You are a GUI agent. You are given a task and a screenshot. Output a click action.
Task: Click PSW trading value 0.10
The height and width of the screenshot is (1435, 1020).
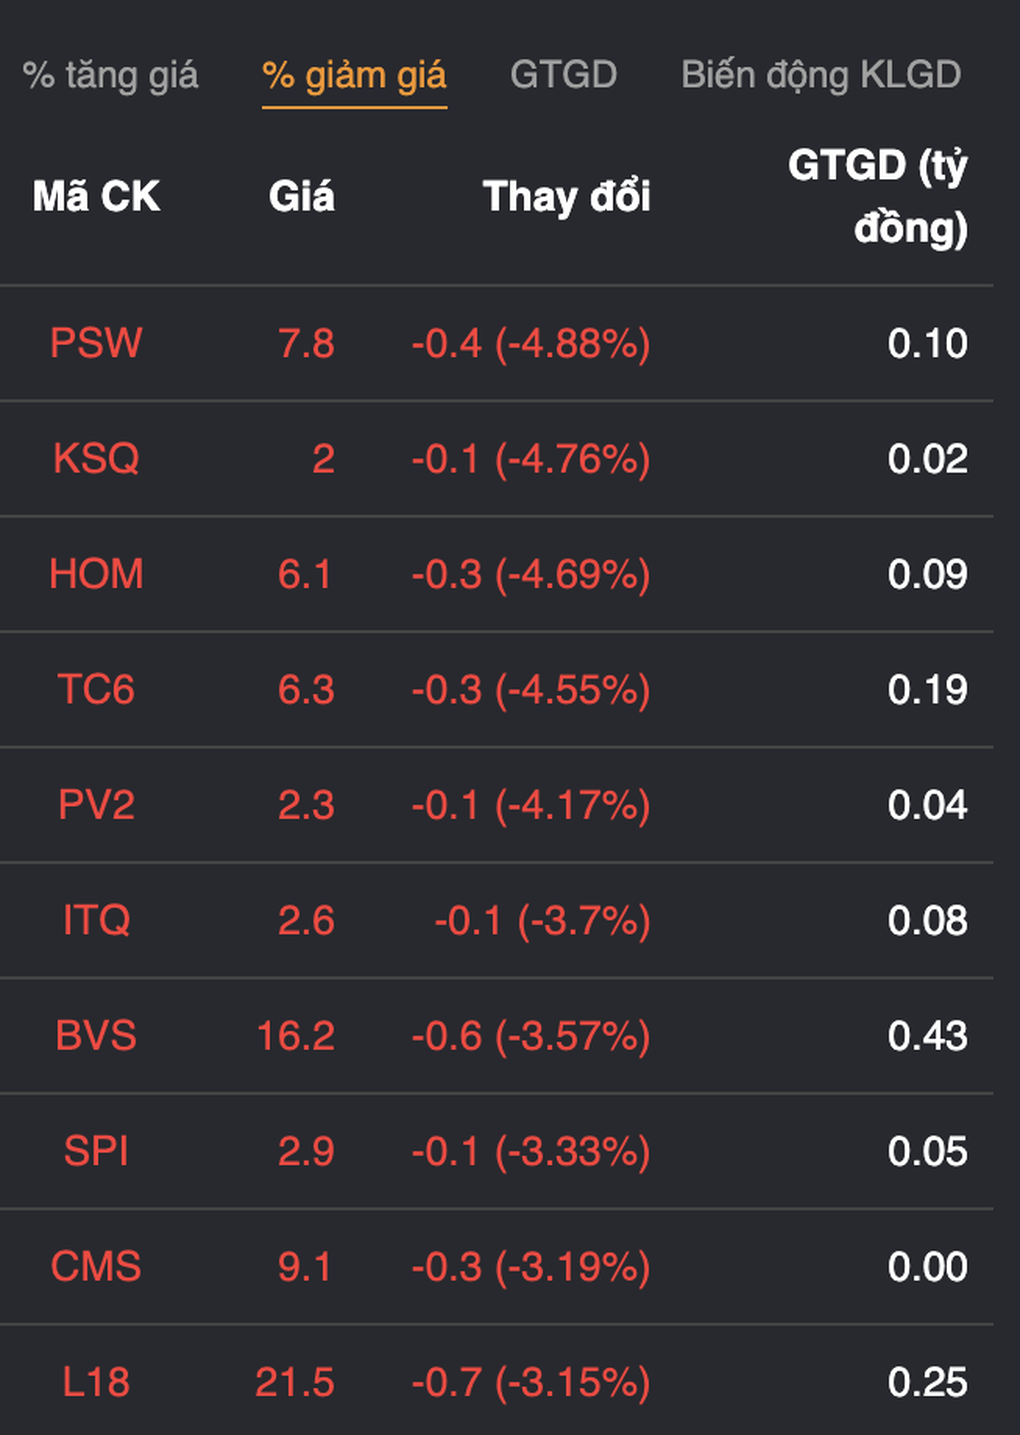click(x=927, y=343)
